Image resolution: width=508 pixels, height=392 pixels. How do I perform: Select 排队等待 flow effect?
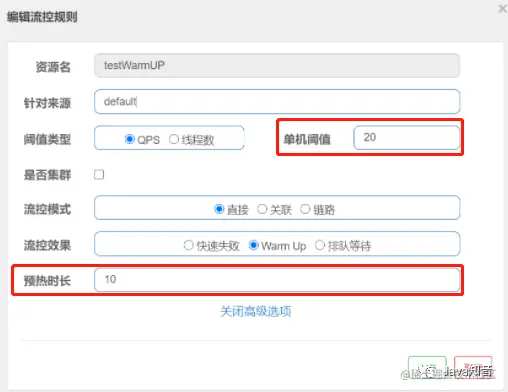320,245
